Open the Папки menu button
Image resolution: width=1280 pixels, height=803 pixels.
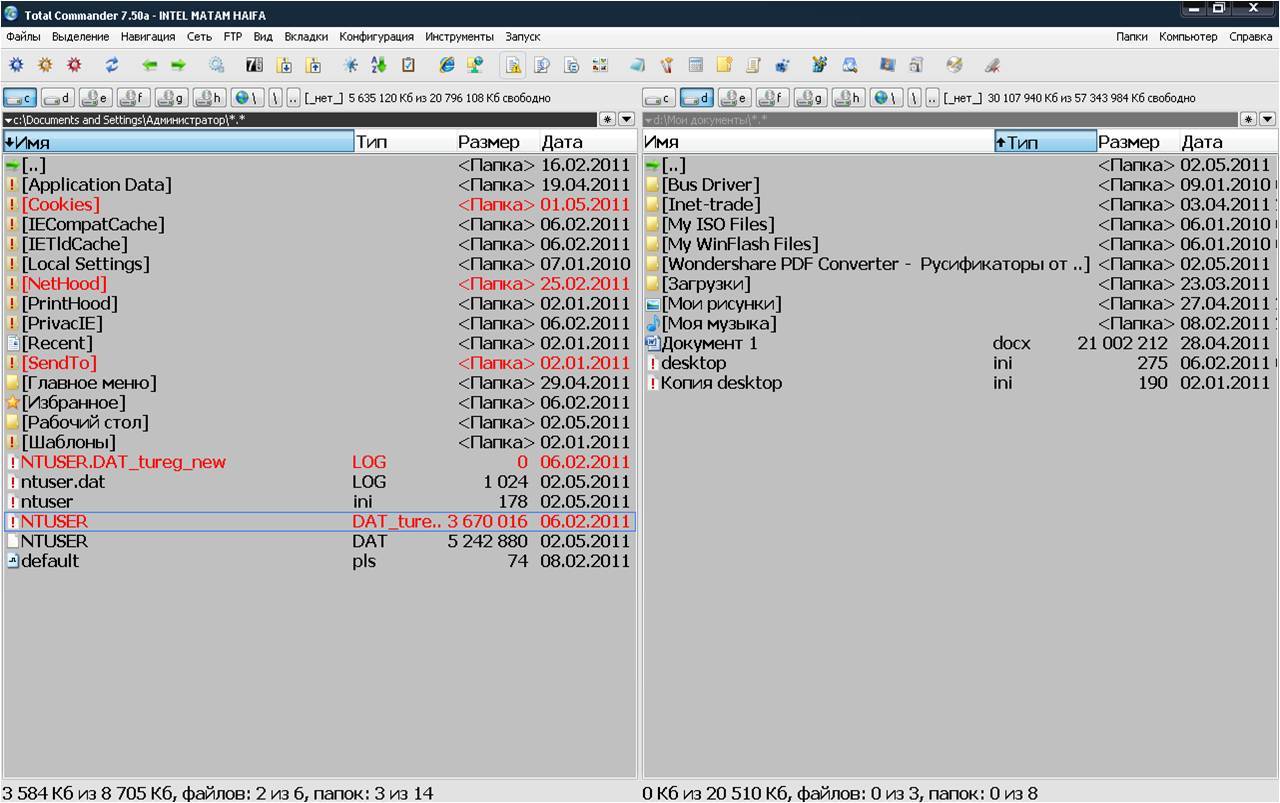click(x=1132, y=37)
